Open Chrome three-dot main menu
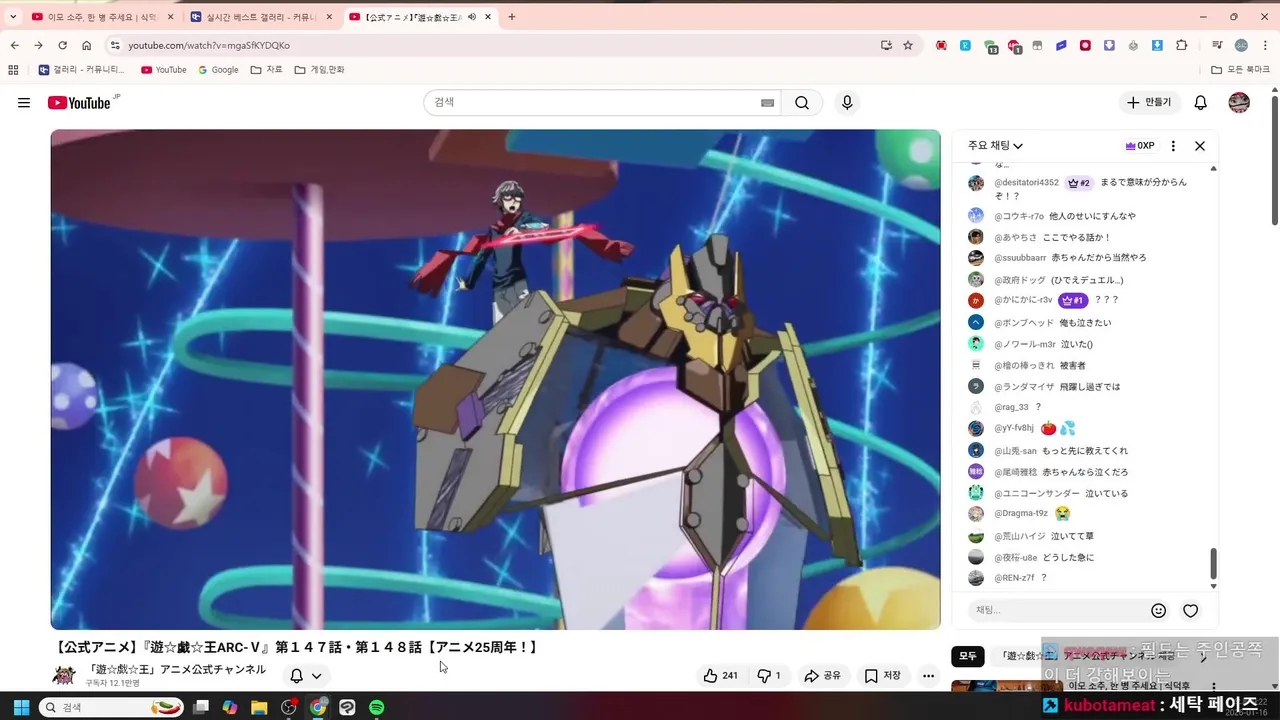Image resolution: width=1280 pixels, height=720 pixels. 1264,45
